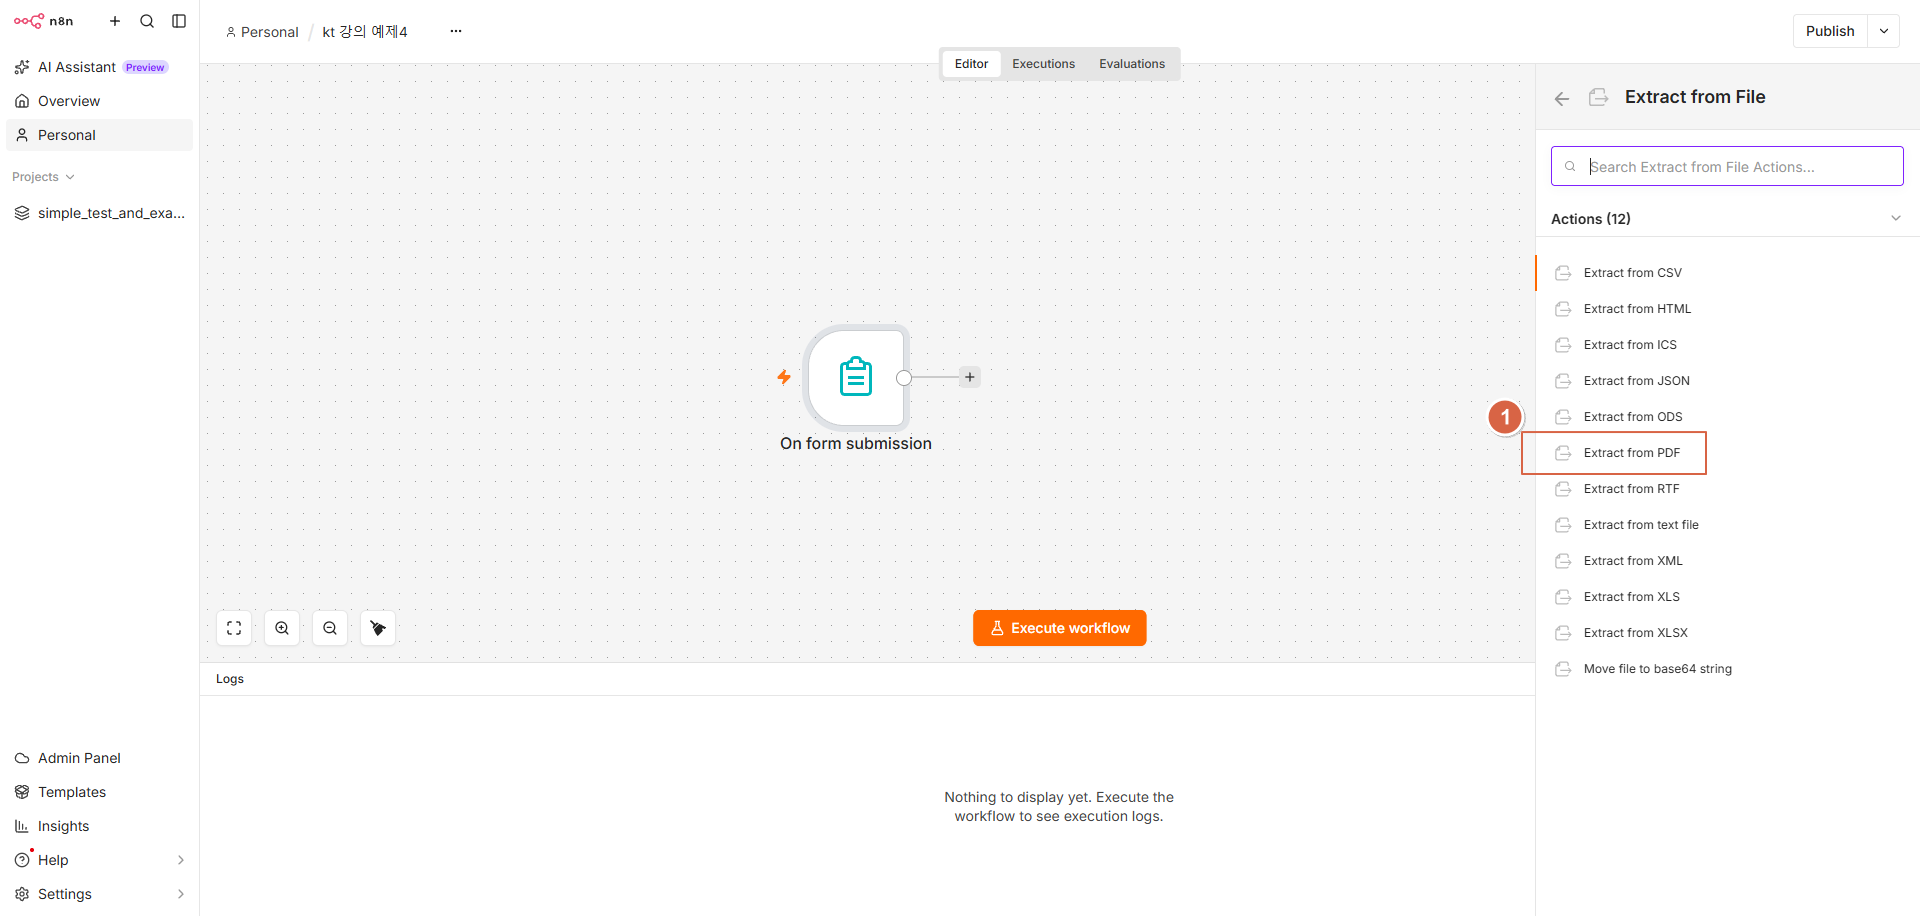This screenshot has width=1920, height=916.
Task: Switch to the Executions tab
Action: click(1043, 64)
